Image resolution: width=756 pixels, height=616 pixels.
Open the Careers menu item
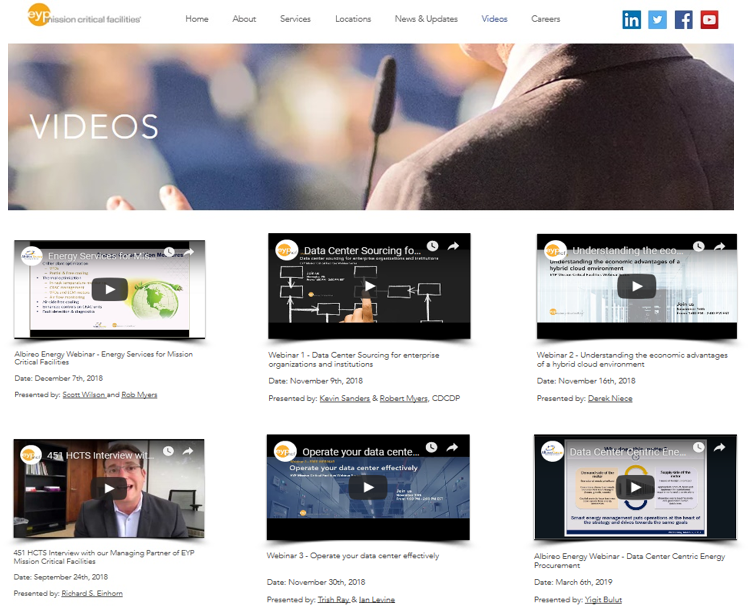pyautogui.click(x=545, y=19)
